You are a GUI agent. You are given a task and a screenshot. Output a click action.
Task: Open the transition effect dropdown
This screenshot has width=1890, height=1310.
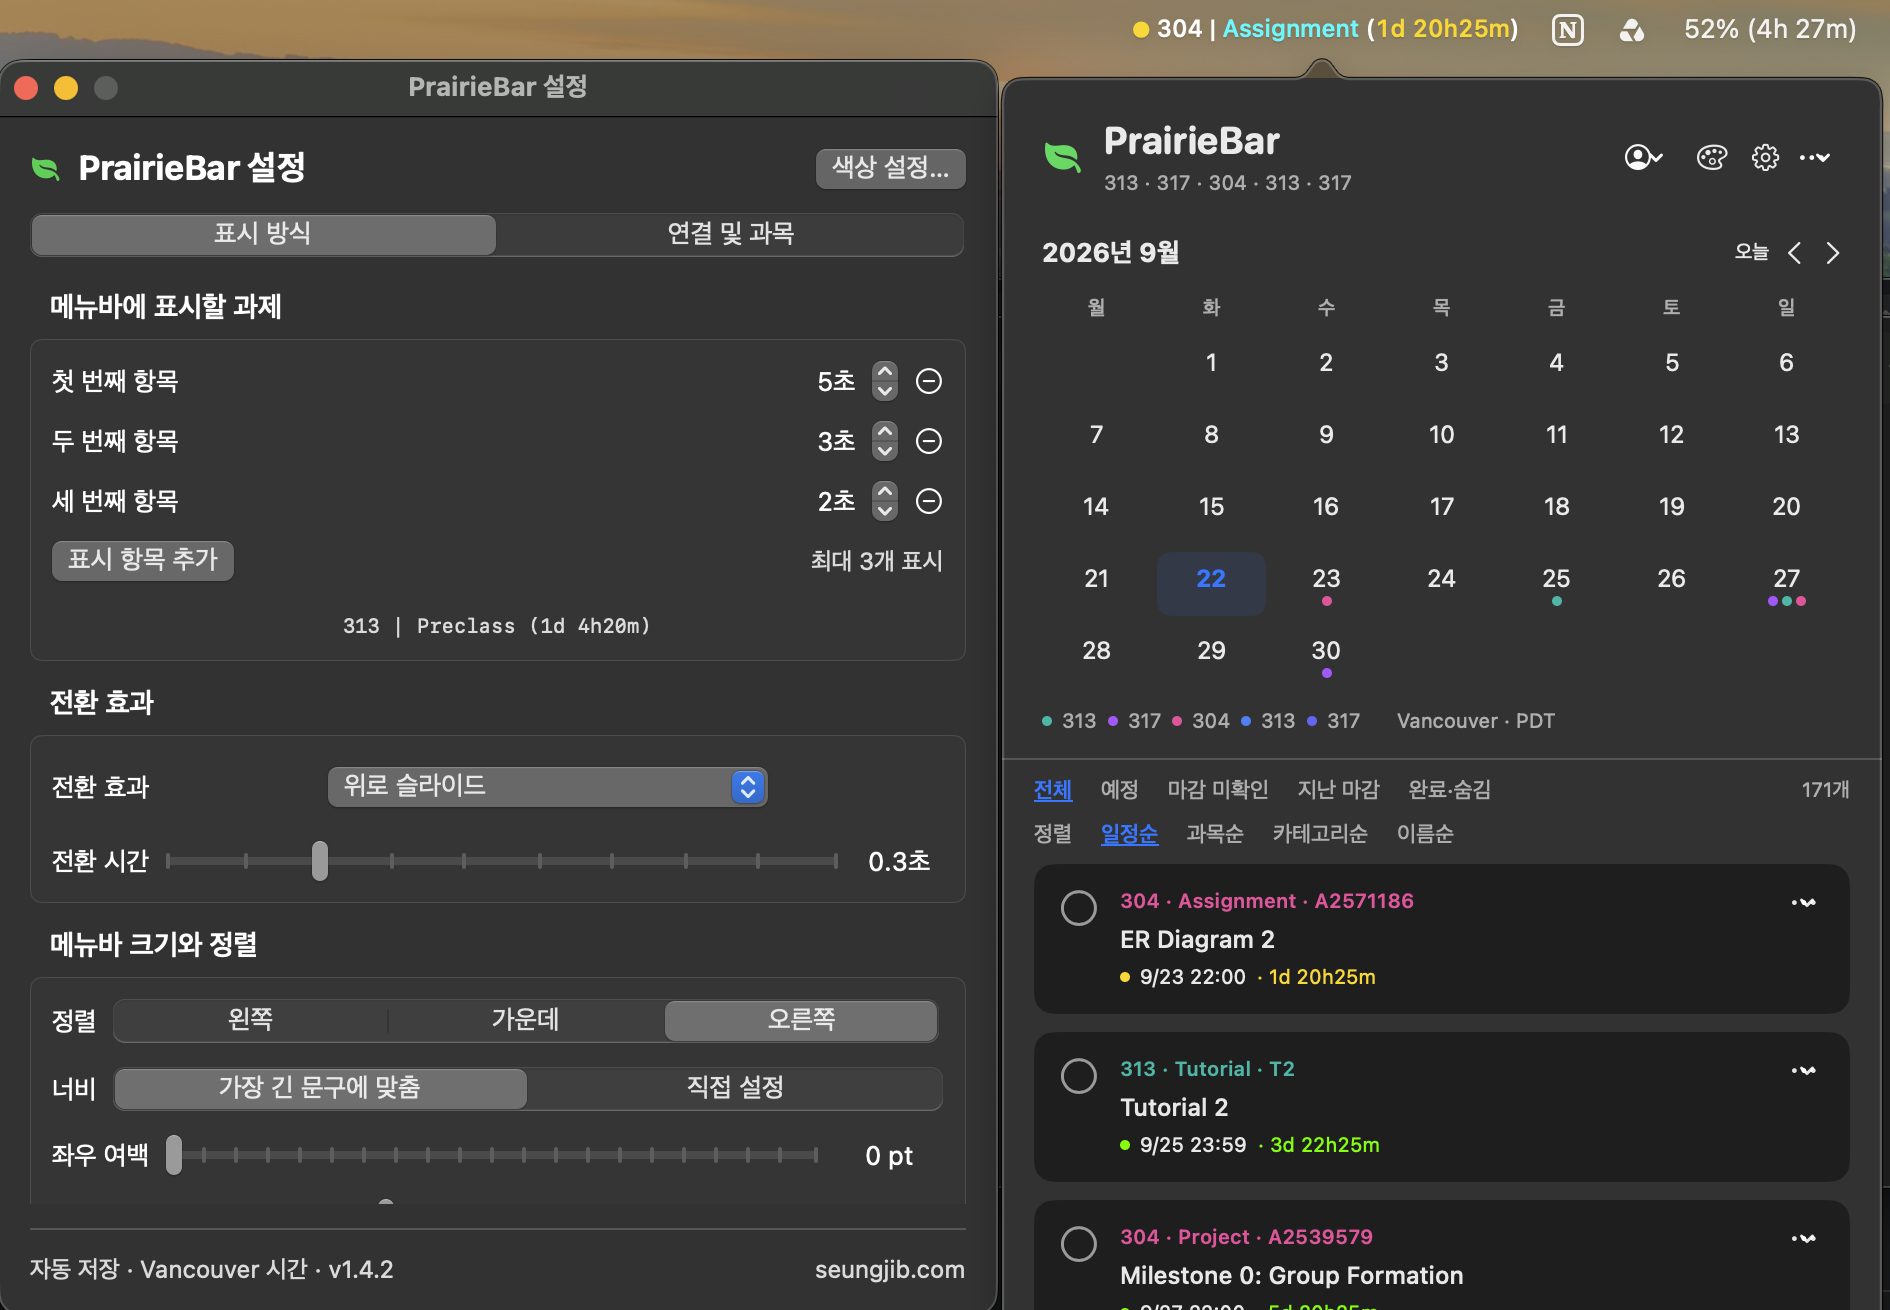(547, 787)
